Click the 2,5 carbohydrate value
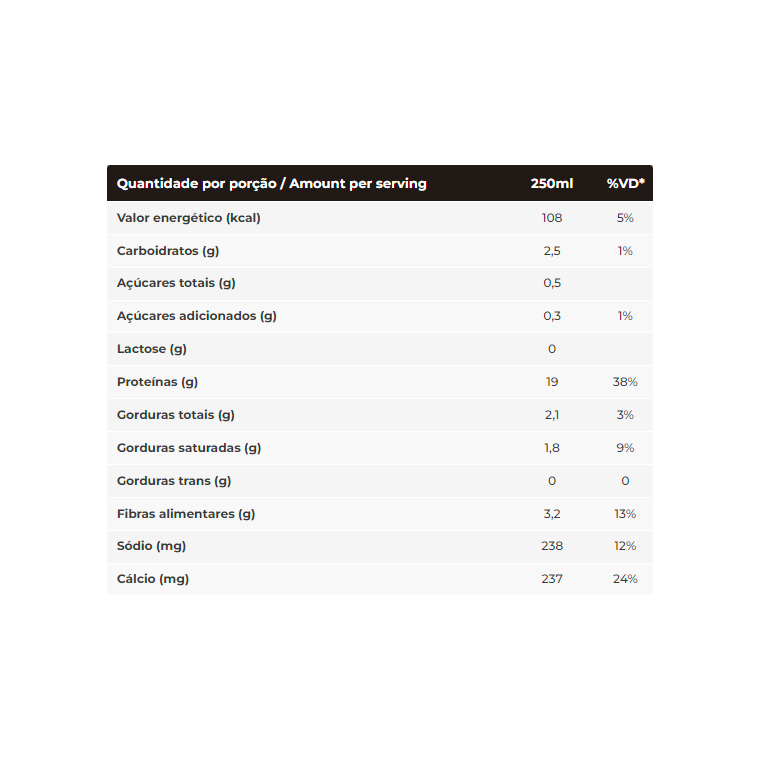 [x=552, y=251]
